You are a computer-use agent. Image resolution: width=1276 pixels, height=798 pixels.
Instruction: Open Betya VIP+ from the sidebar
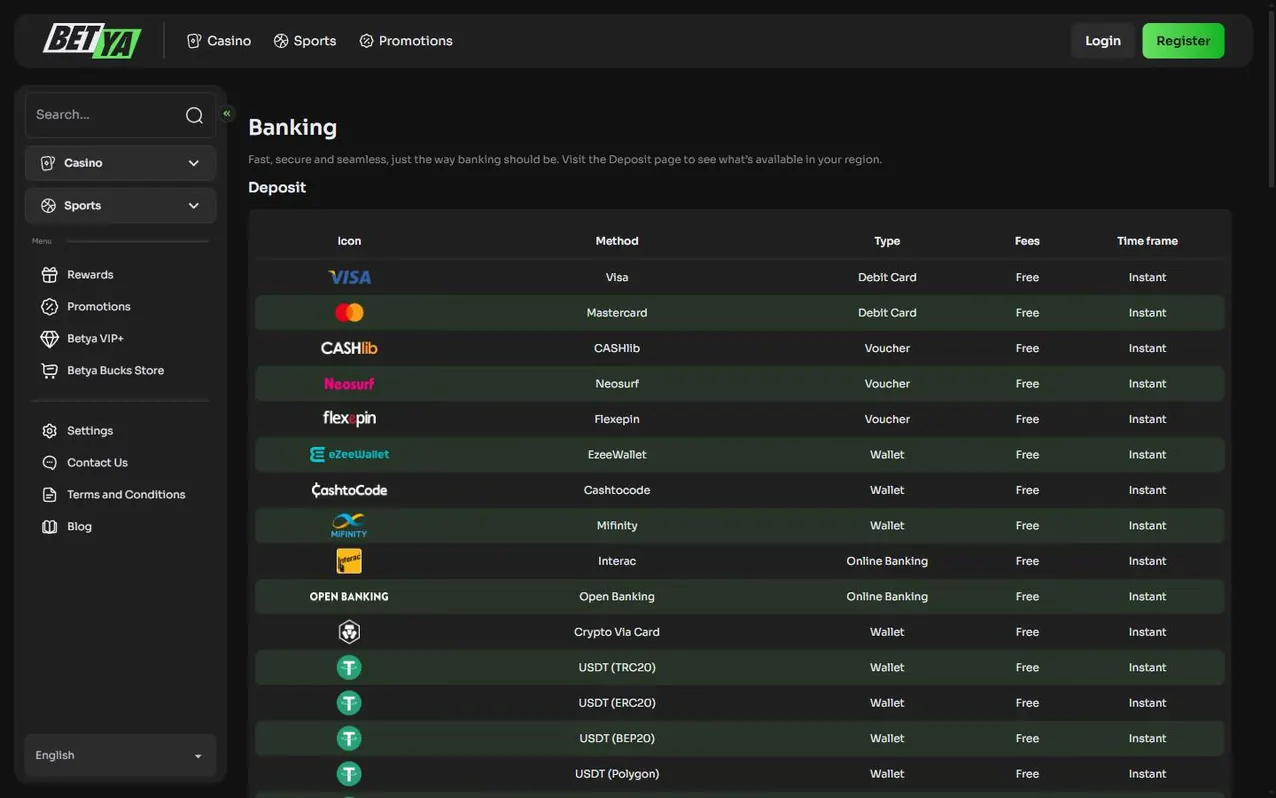click(95, 339)
